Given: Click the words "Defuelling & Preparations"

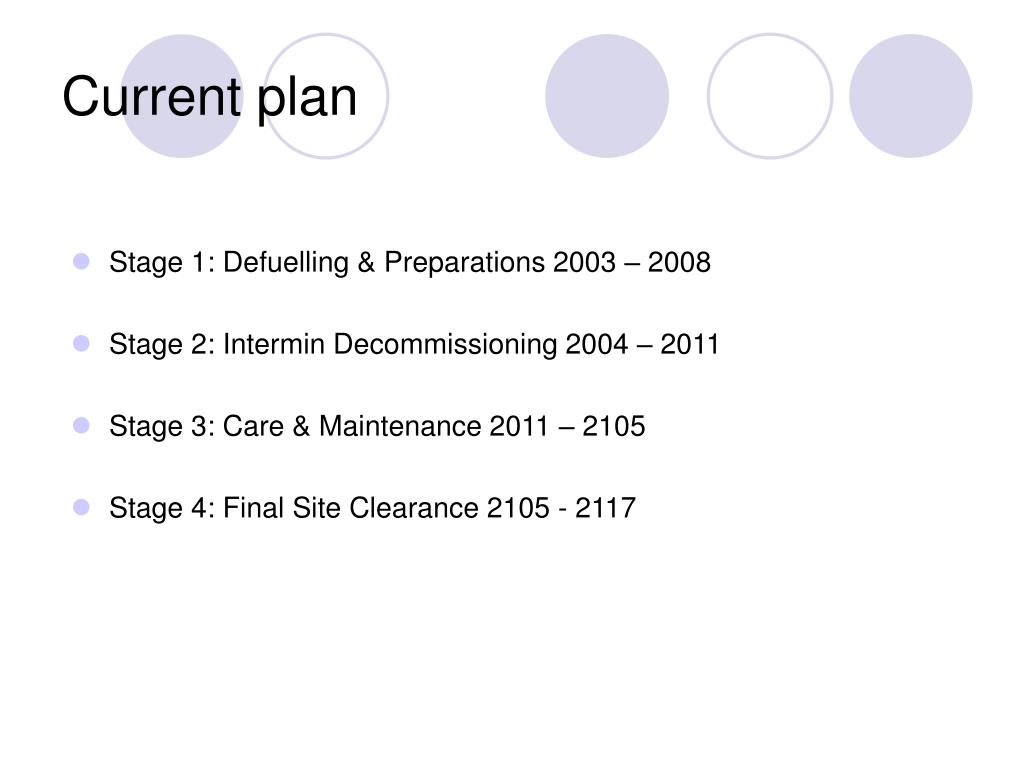Looking at the screenshot, I should [x=384, y=263].
